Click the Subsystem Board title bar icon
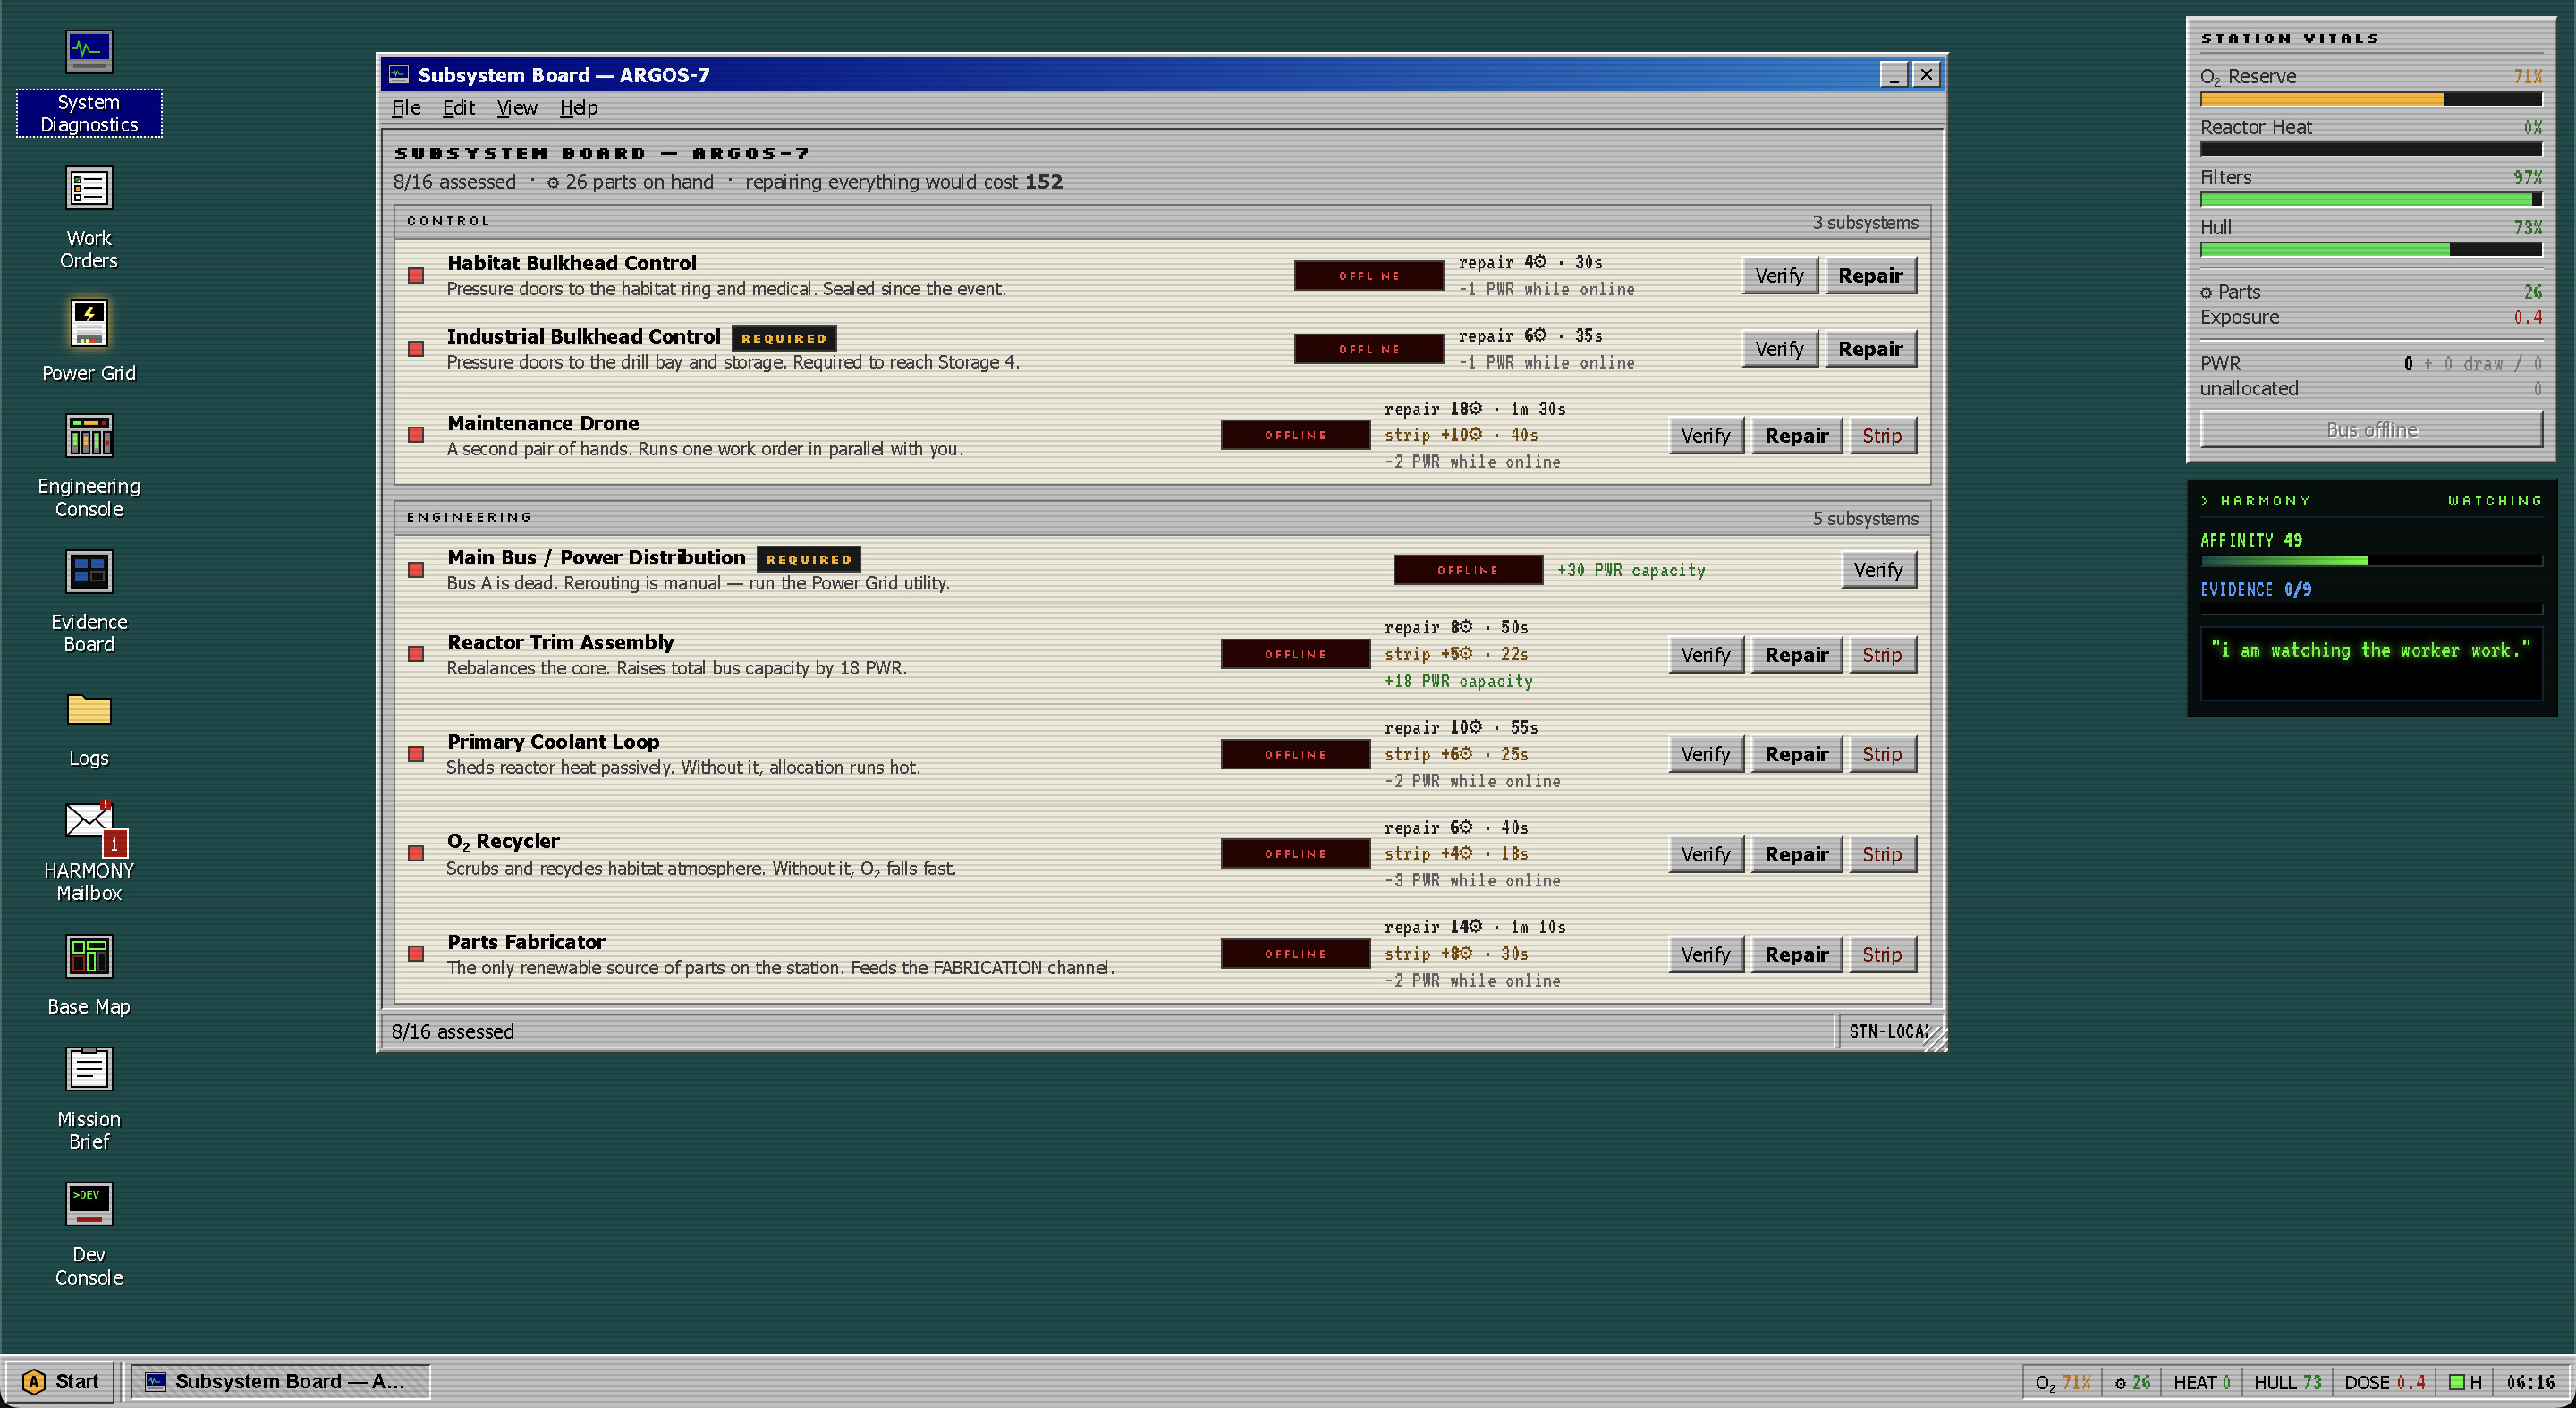Viewport: 2576px width, 1408px height. click(x=399, y=75)
